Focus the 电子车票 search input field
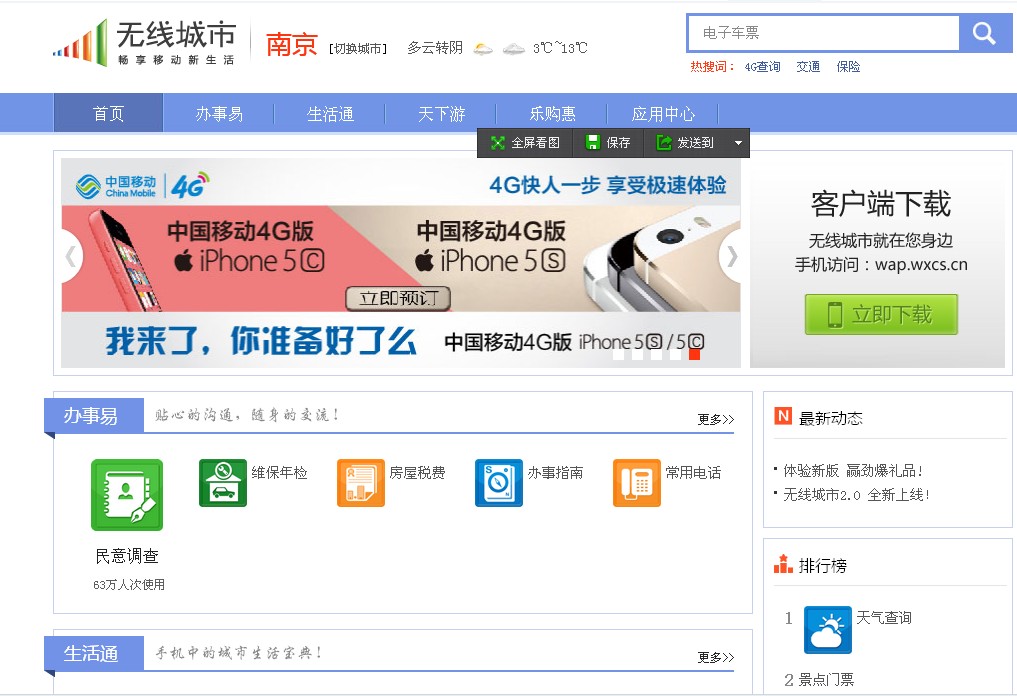Viewport: 1017px width, 696px height. (x=824, y=32)
